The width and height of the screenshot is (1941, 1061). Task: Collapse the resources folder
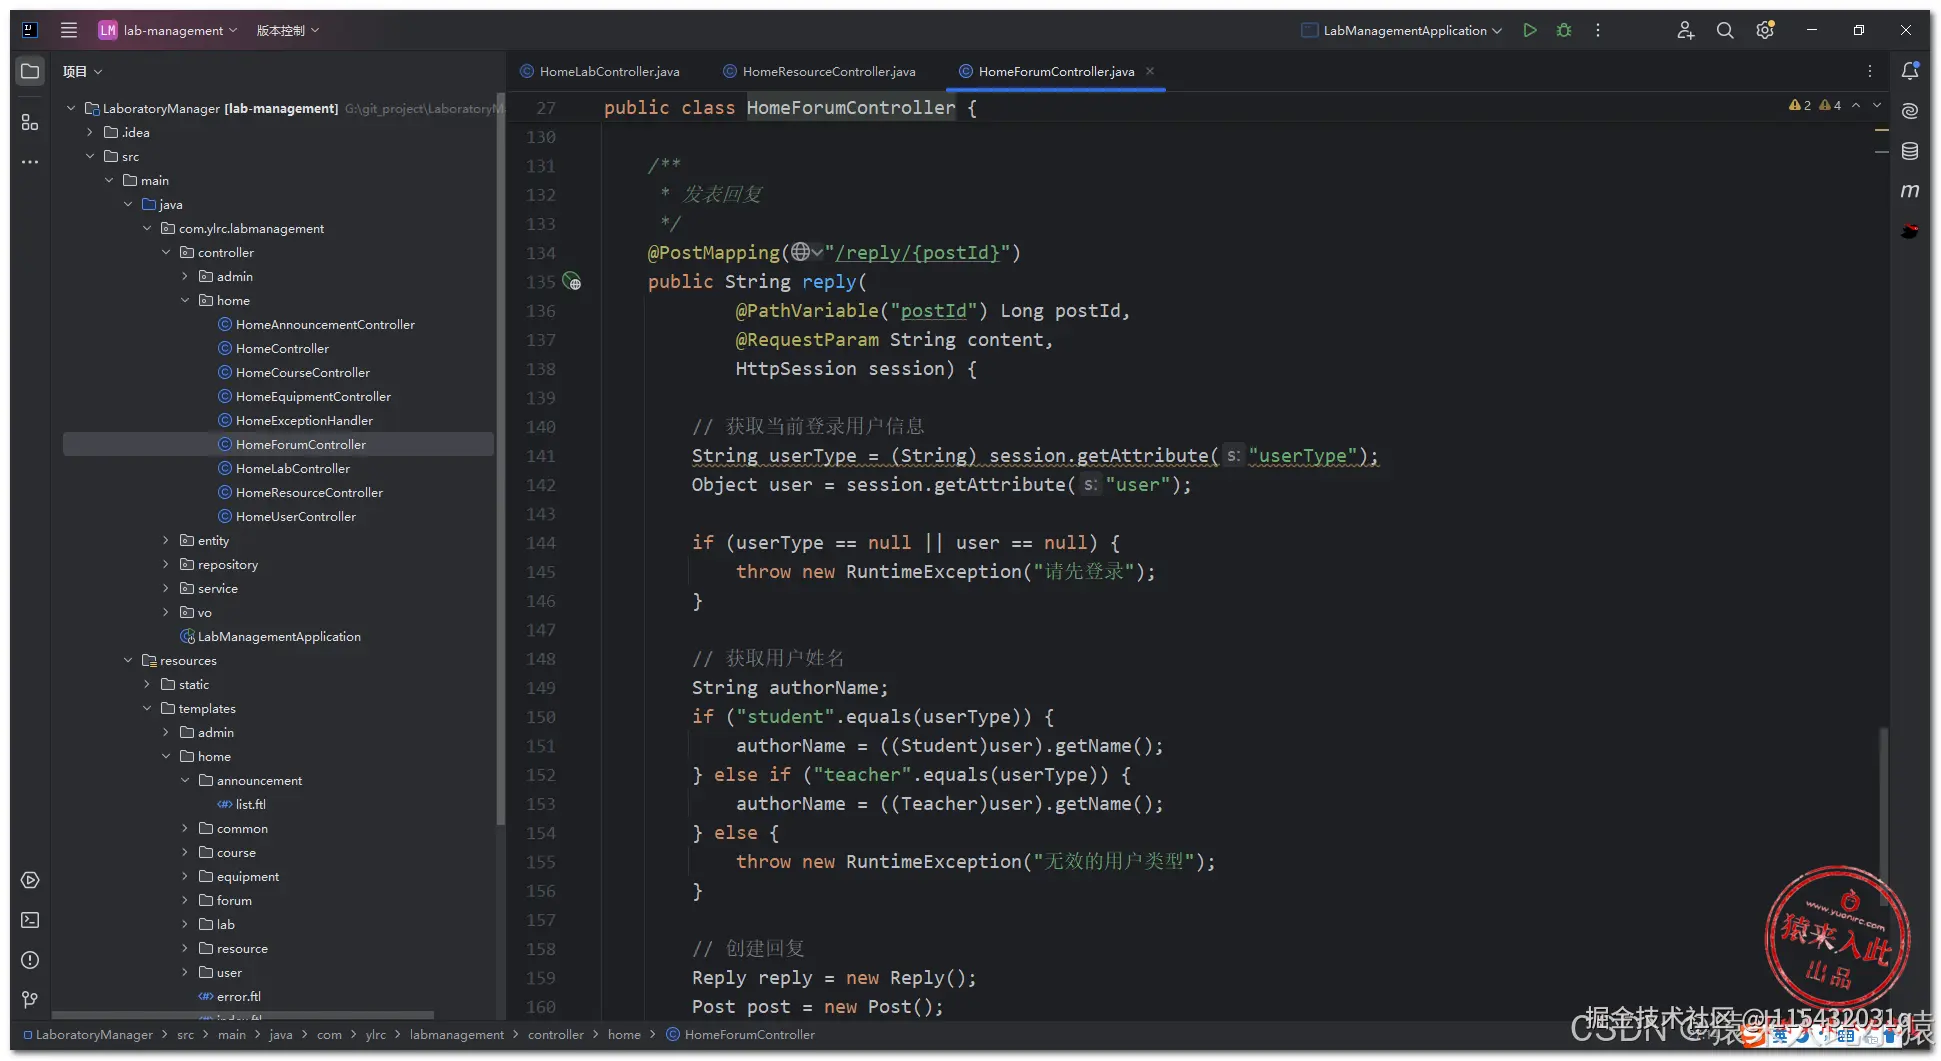coord(128,660)
